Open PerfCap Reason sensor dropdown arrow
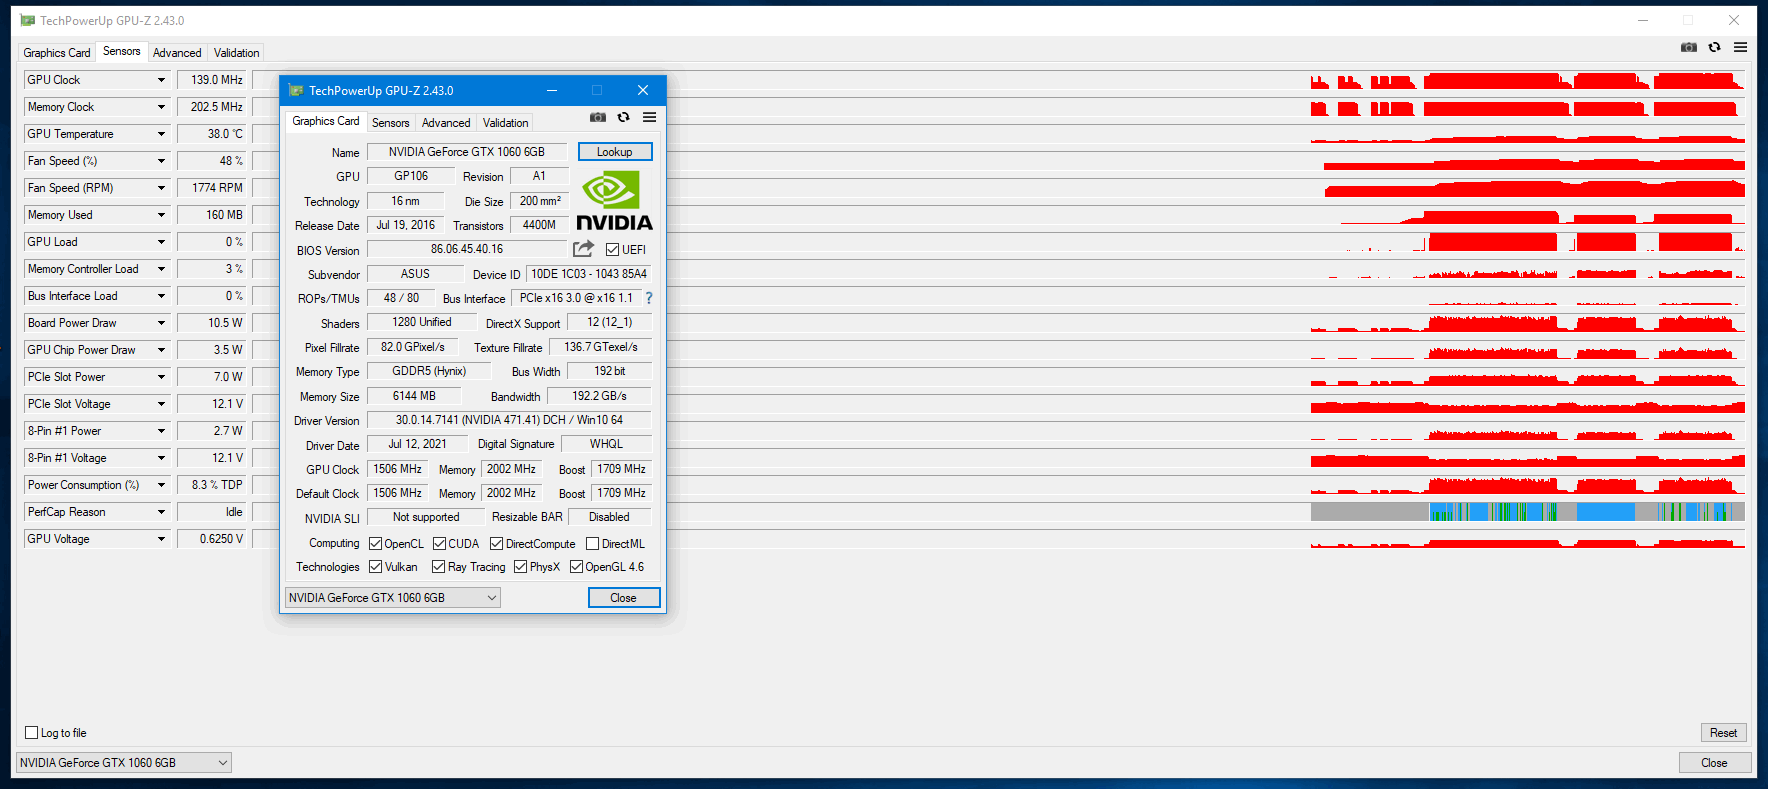 [161, 512]
